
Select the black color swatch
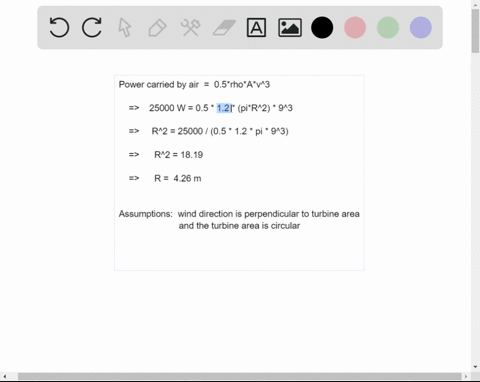click(322, 28)
